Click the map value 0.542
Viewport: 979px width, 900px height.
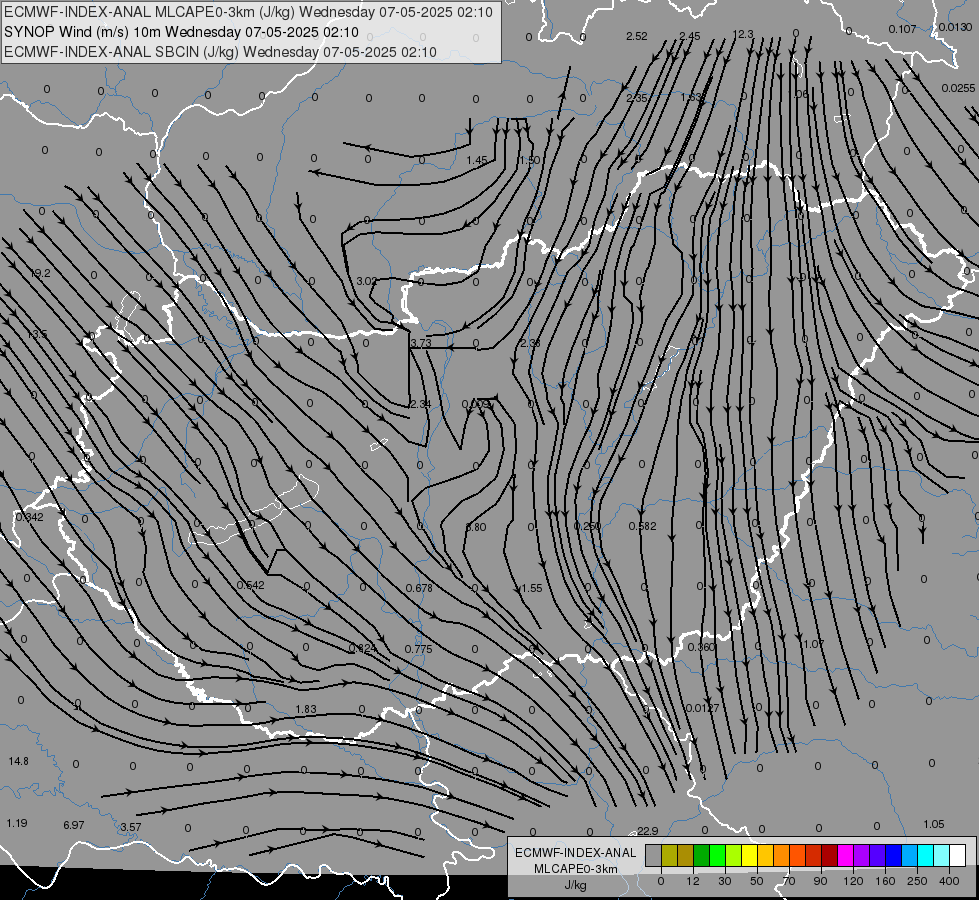pyautogui.click(x=250, y=585)
